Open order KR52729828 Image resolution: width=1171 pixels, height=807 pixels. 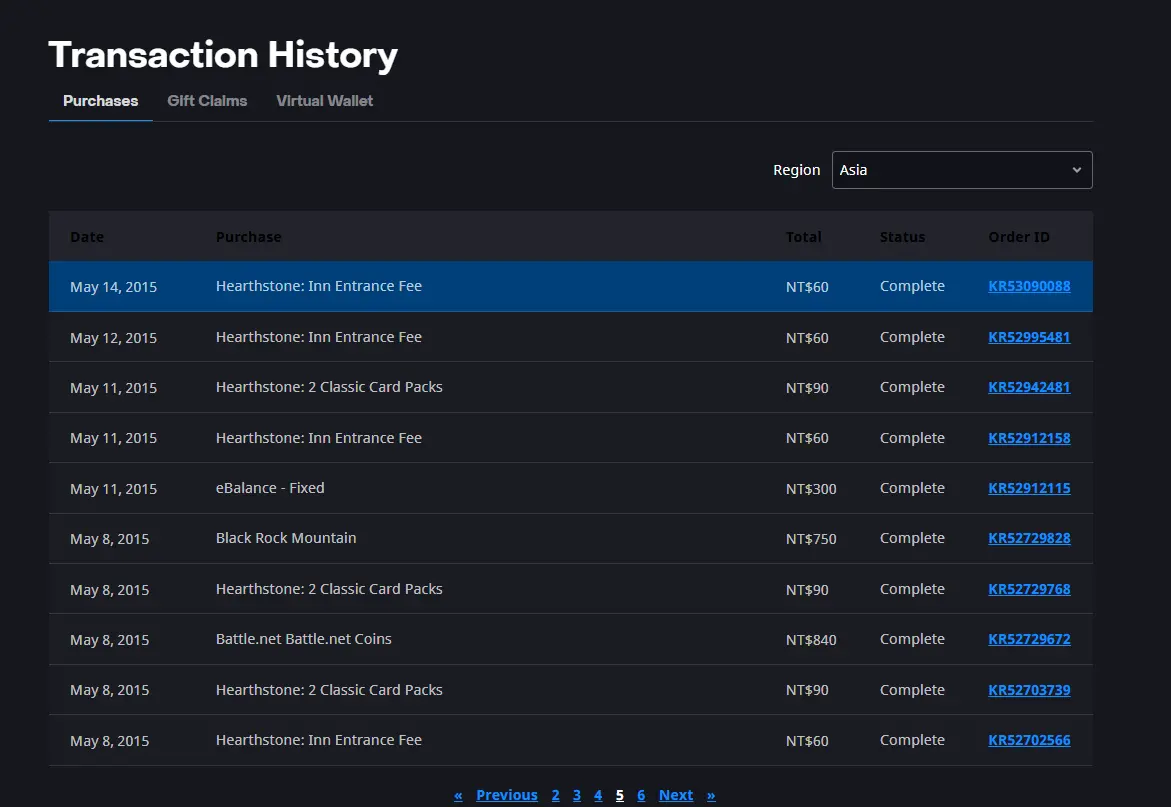point(1029,538)
